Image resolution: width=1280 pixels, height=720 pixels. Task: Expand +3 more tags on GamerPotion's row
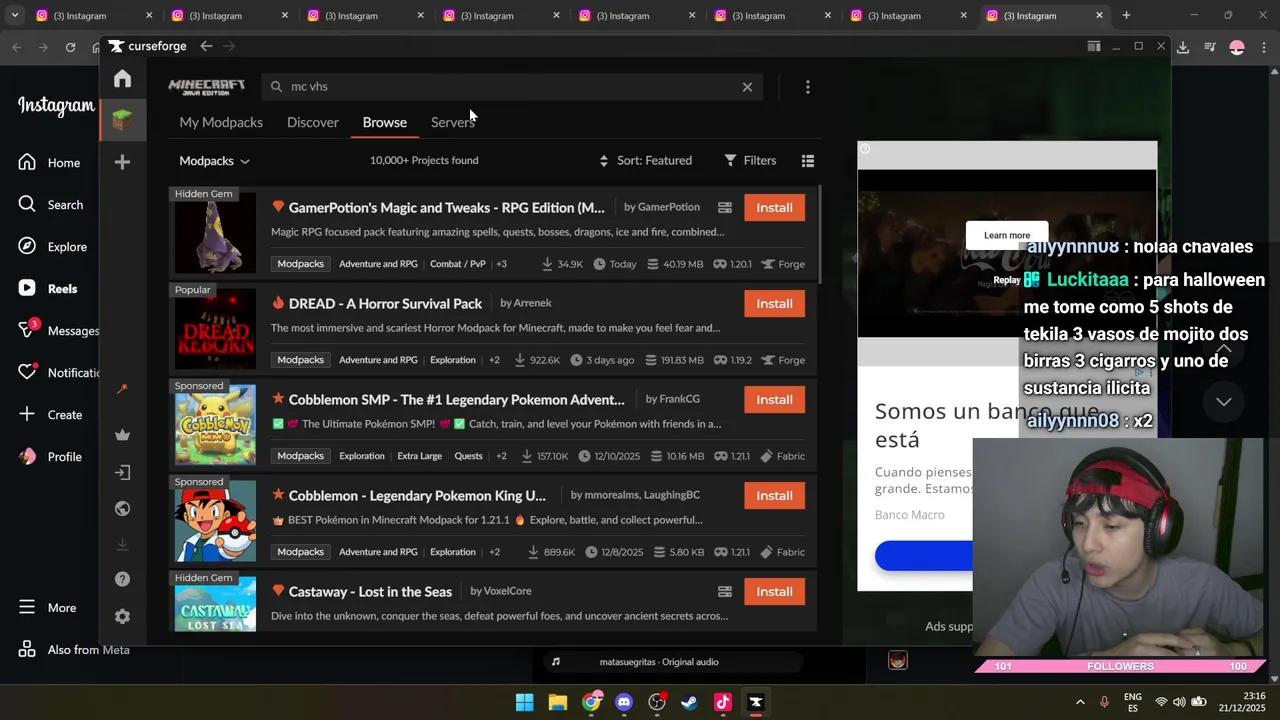[x=502, y=264]
